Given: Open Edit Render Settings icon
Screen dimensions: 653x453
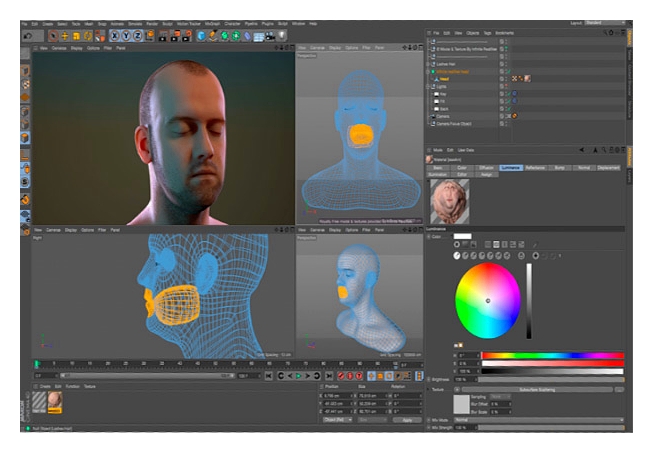Looking at the screenshot, I should pyautogui.click(x=187, y=36).
